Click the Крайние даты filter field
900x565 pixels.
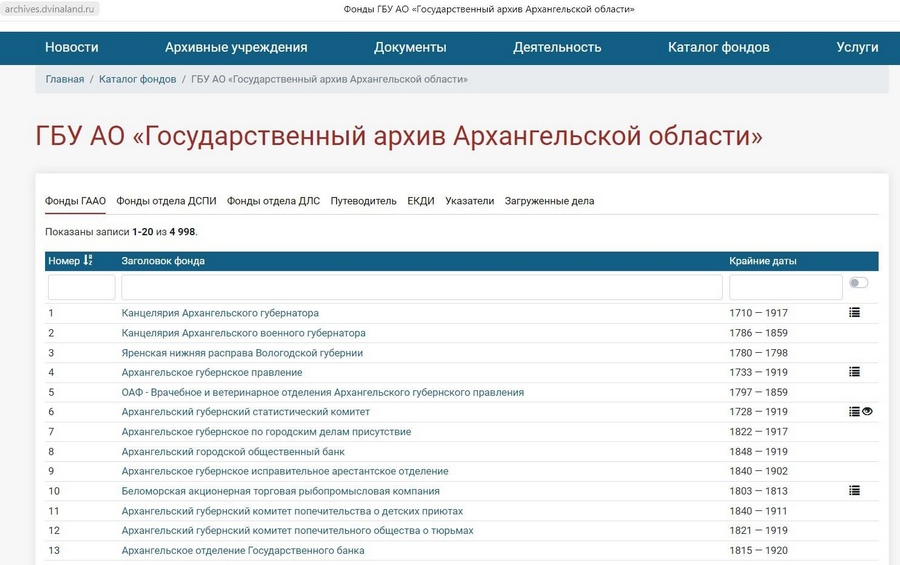click(x=786, y=287)
